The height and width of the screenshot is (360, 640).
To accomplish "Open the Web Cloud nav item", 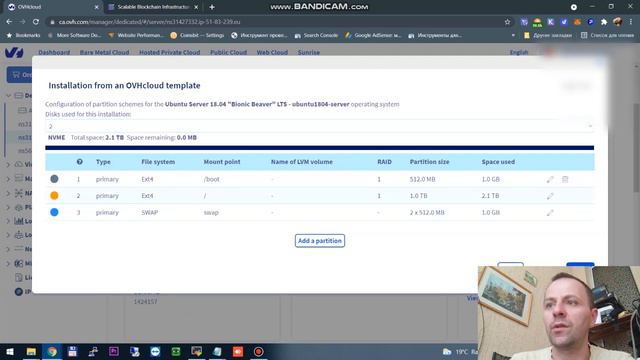I will (272, 52).
